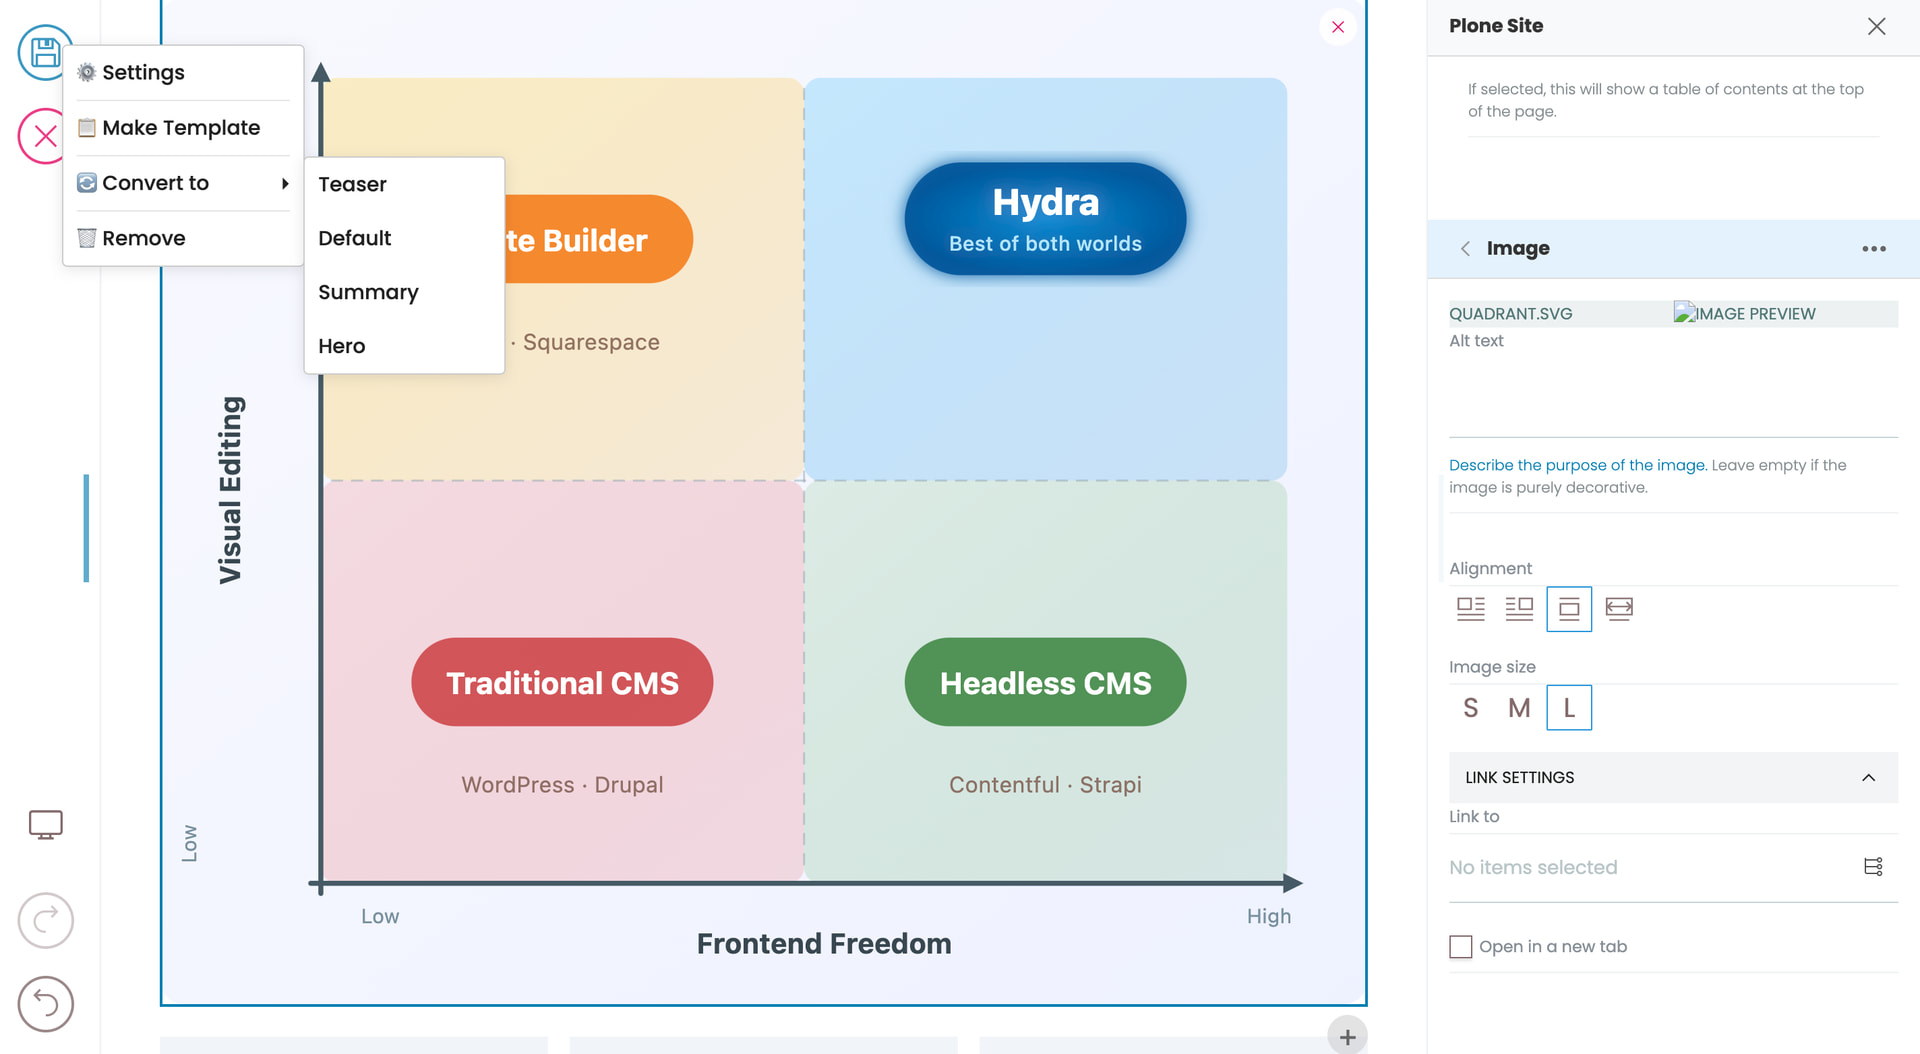Click Describe the purpose of the image link
Screen dimensions: 1920x1054
[x=1577, y=465]
